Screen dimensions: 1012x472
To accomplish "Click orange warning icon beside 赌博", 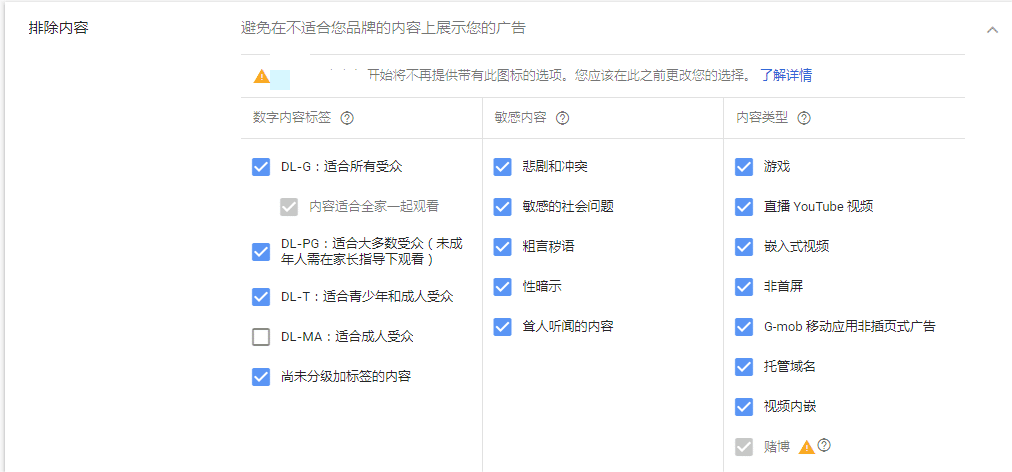I will (x=807, y=447).
